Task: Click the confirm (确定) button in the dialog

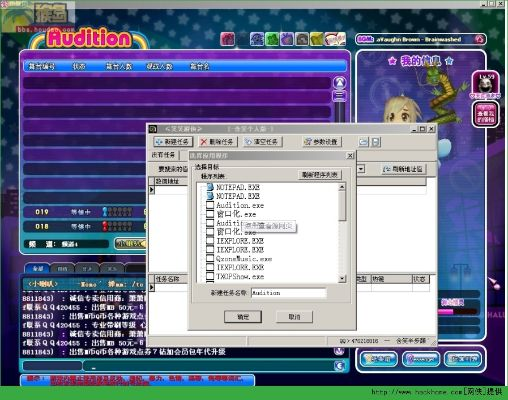Action: click(x=243, y=316)
